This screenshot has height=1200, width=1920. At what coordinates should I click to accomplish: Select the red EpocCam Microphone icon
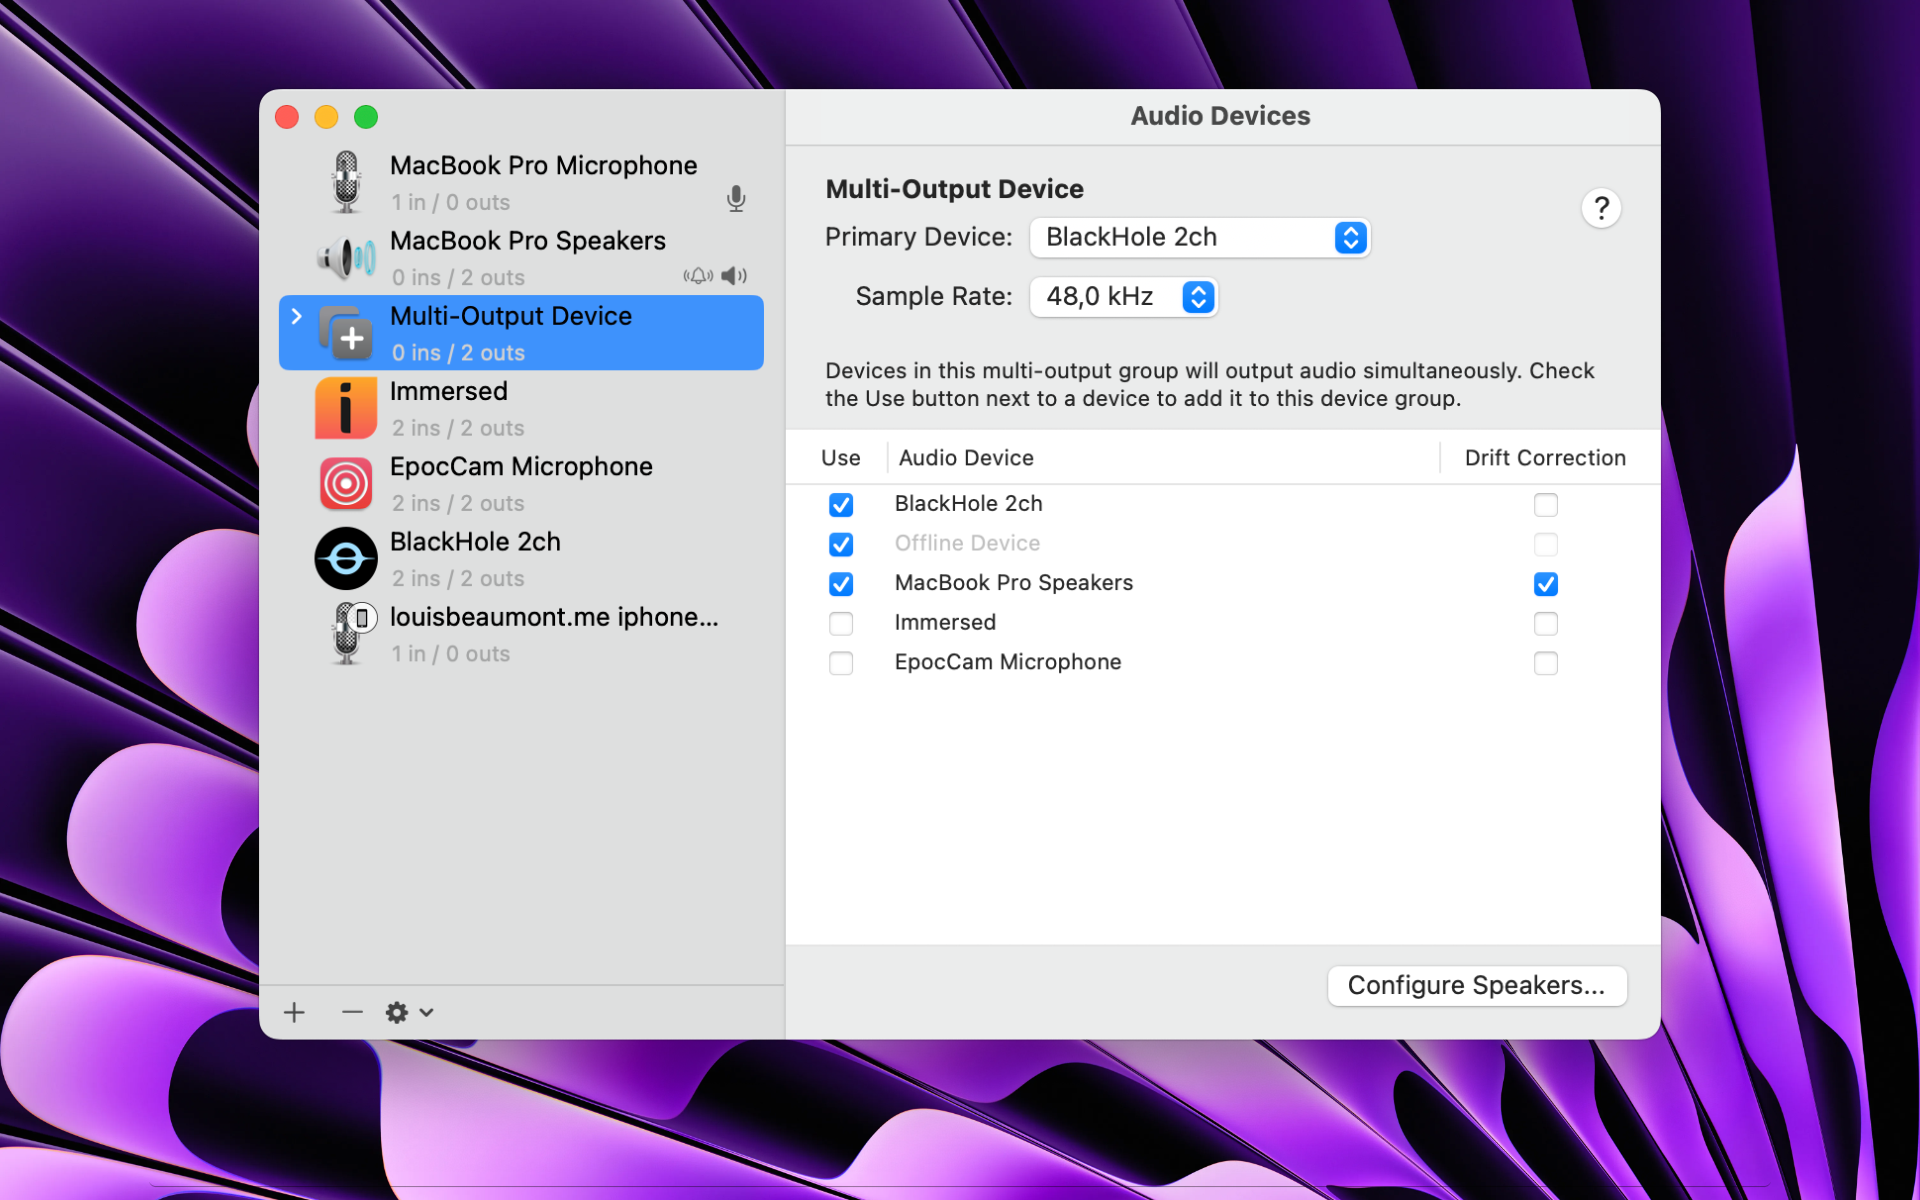[346, 484]
